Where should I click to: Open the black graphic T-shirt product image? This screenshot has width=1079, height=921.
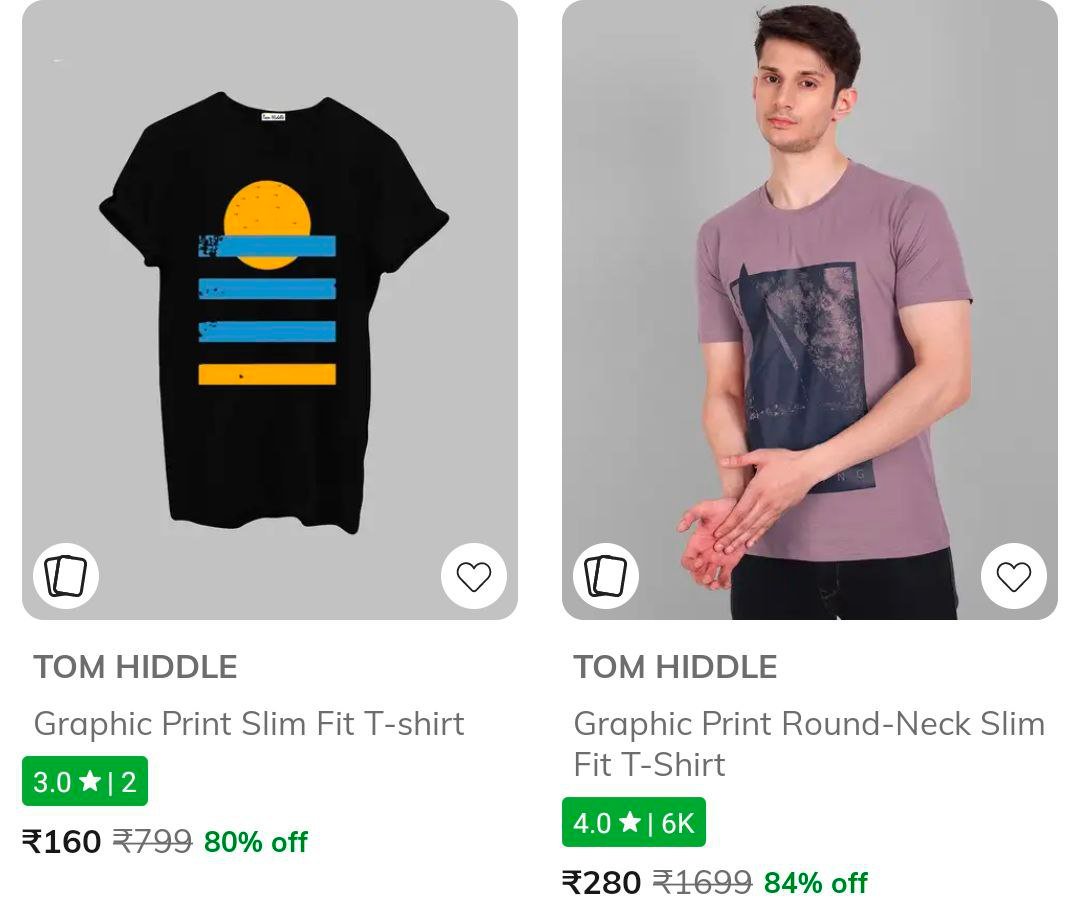[x=270, y=310]
